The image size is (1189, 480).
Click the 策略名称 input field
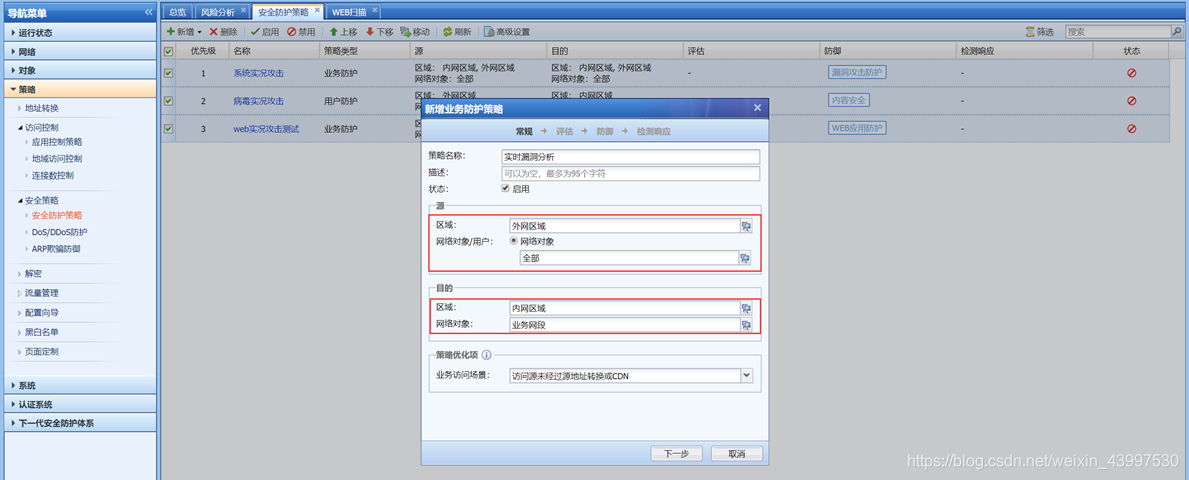630,156
